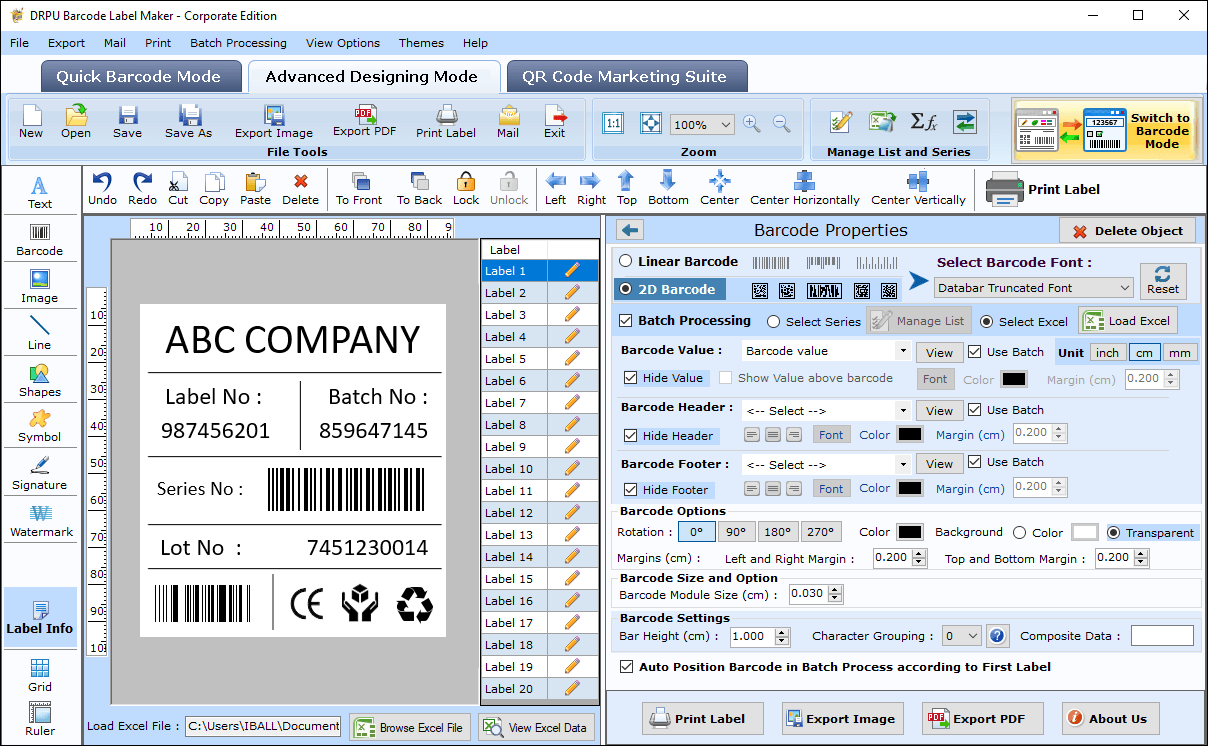The width and height of the screenshot is (1208, 746).
Task: Open the Barcode Footer dropdown
Action: [903, 465]
